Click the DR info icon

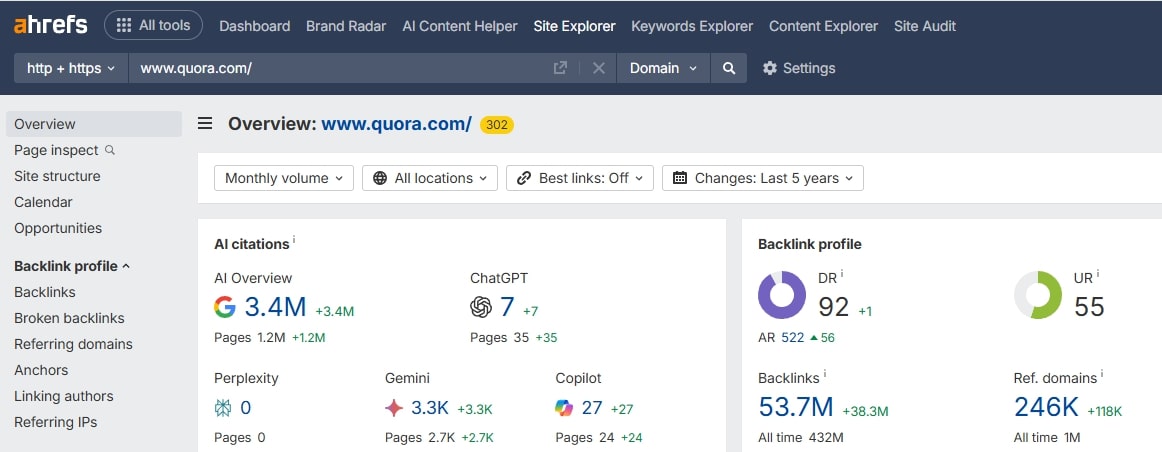click(x=842, y=274)
